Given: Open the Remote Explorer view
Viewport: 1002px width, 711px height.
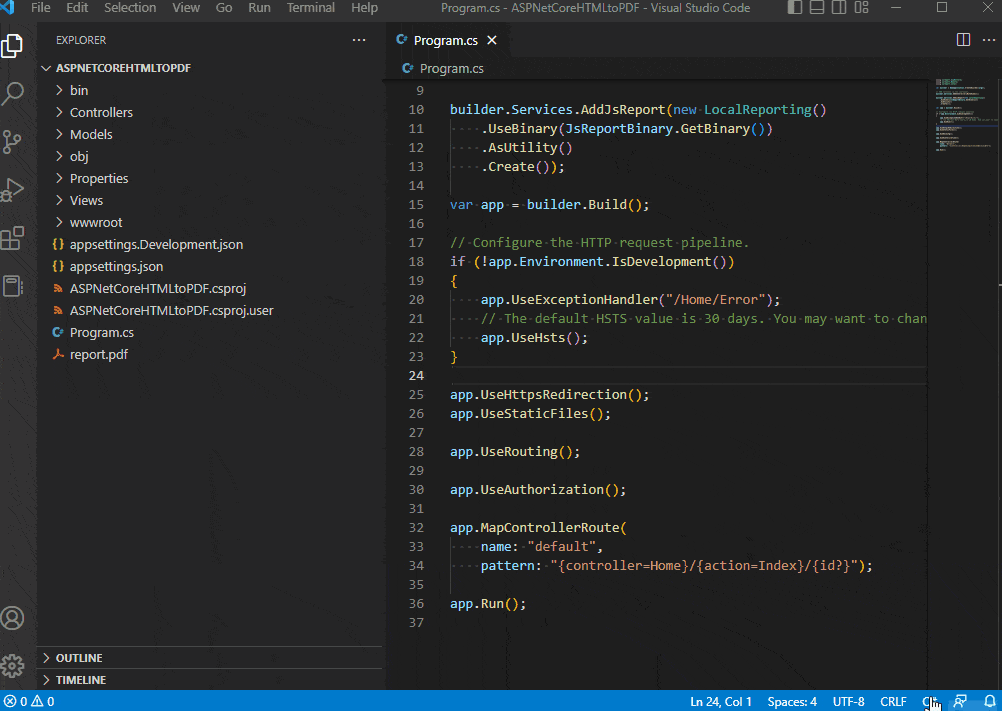Looking at the screenshot, I should pos(14,287).
